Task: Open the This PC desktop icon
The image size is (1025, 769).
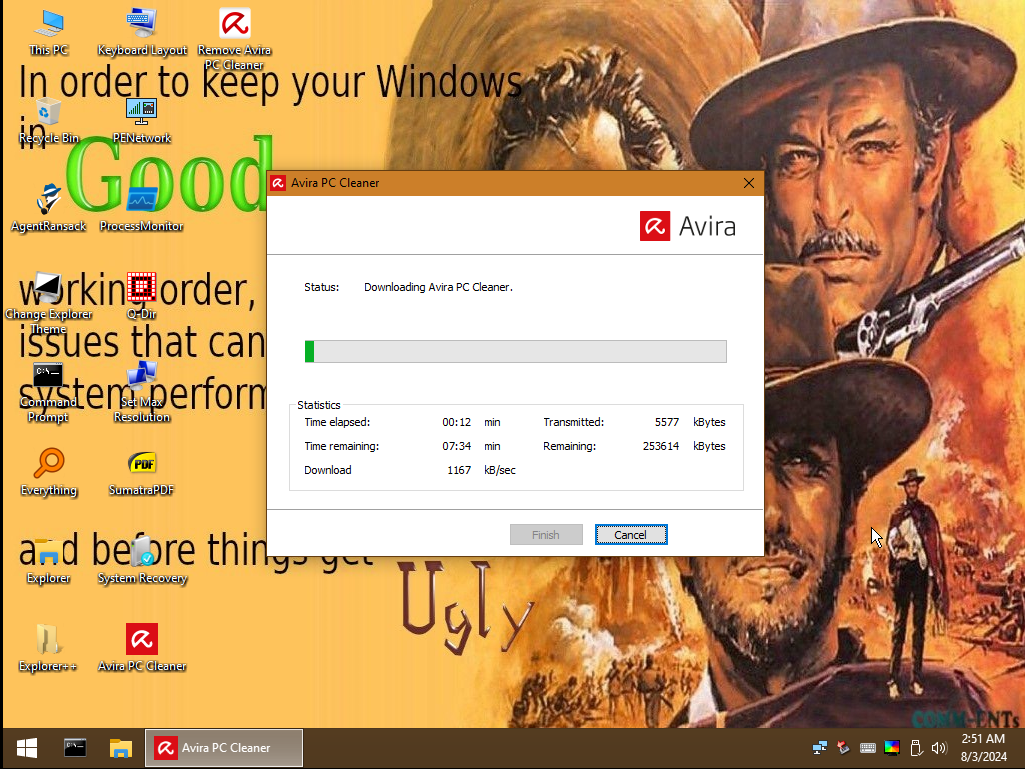Action: coord(48,33)
